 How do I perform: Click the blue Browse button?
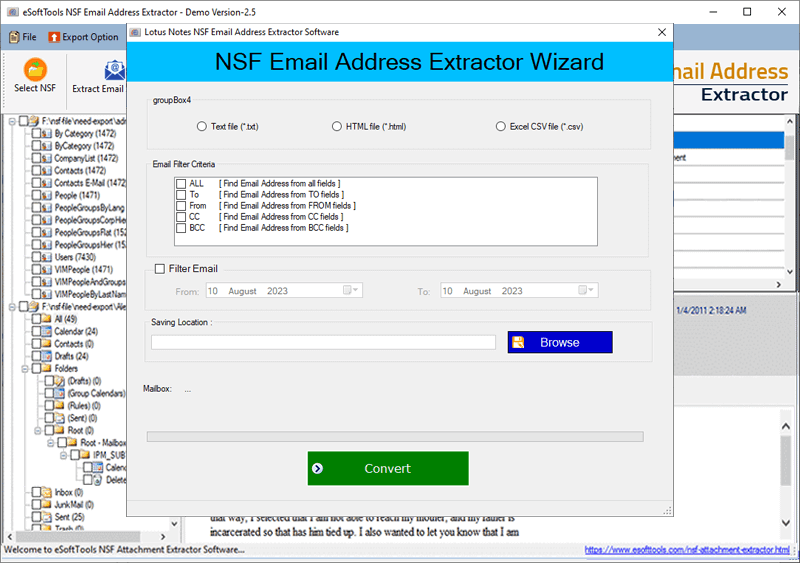pos(560,342)
